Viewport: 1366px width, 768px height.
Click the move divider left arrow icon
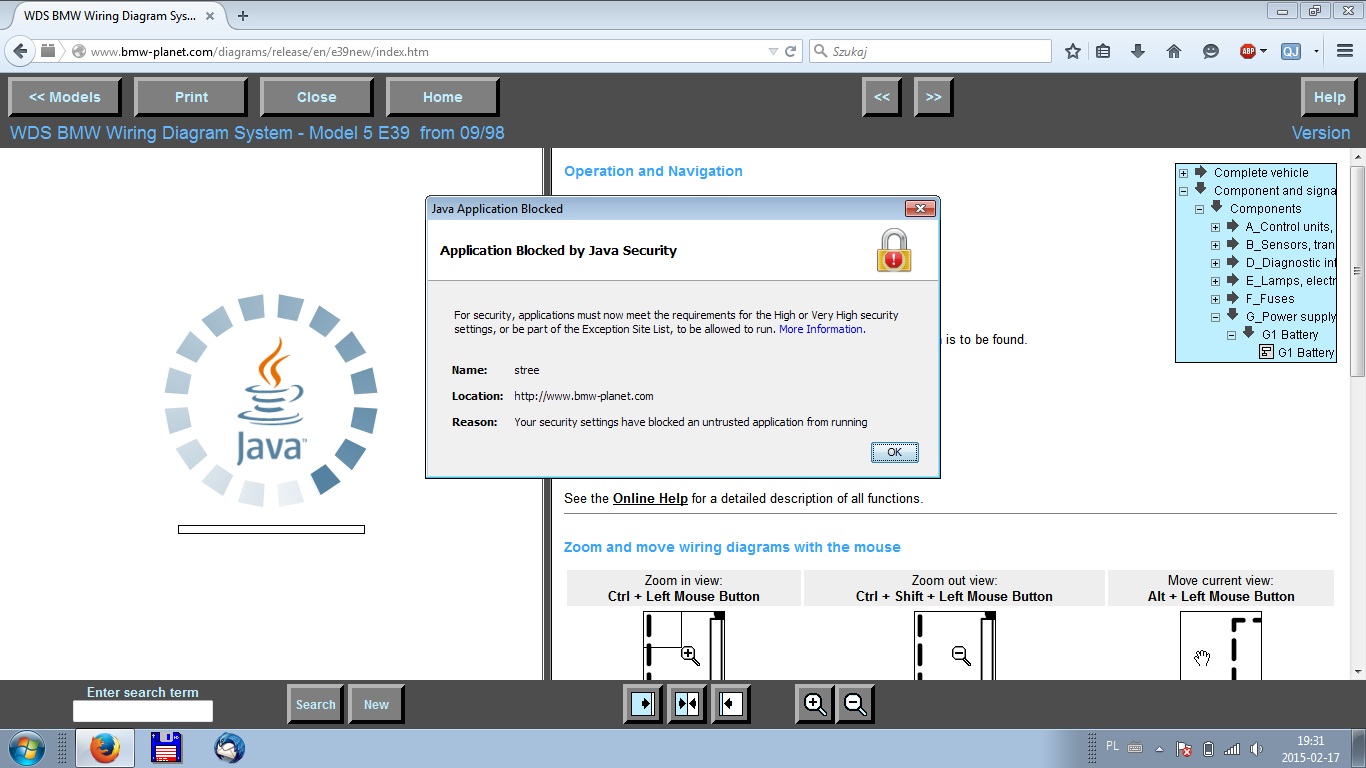pyautogui.click(x=731, y=704)
